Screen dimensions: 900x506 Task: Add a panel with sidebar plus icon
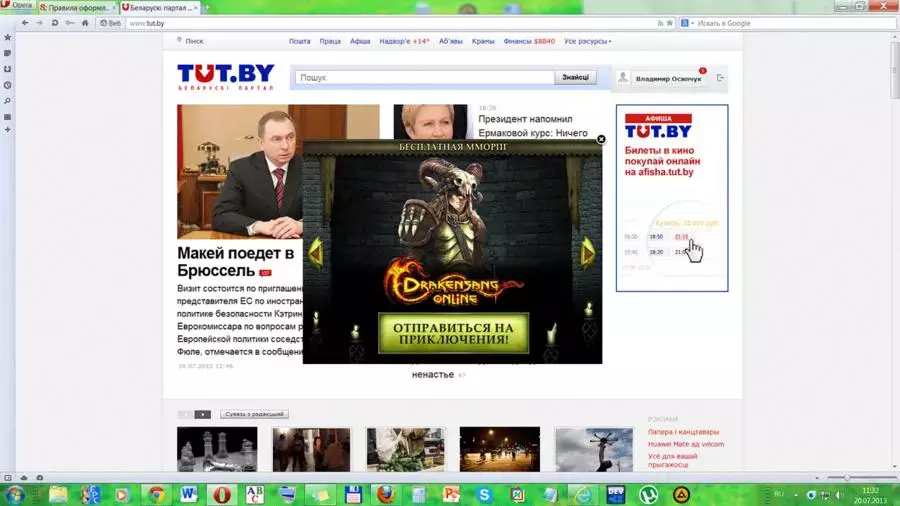pyautogui.click(x=7, y=130)
